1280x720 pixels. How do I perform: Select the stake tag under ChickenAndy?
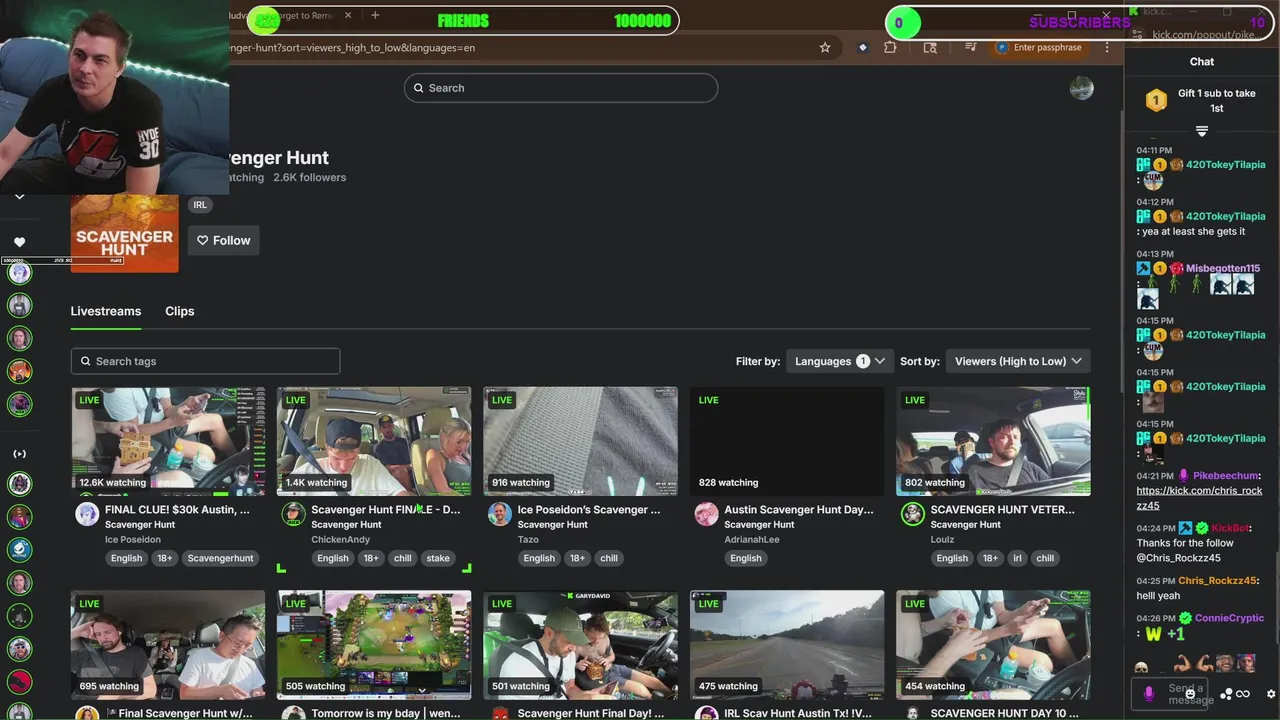coord(438,558)
